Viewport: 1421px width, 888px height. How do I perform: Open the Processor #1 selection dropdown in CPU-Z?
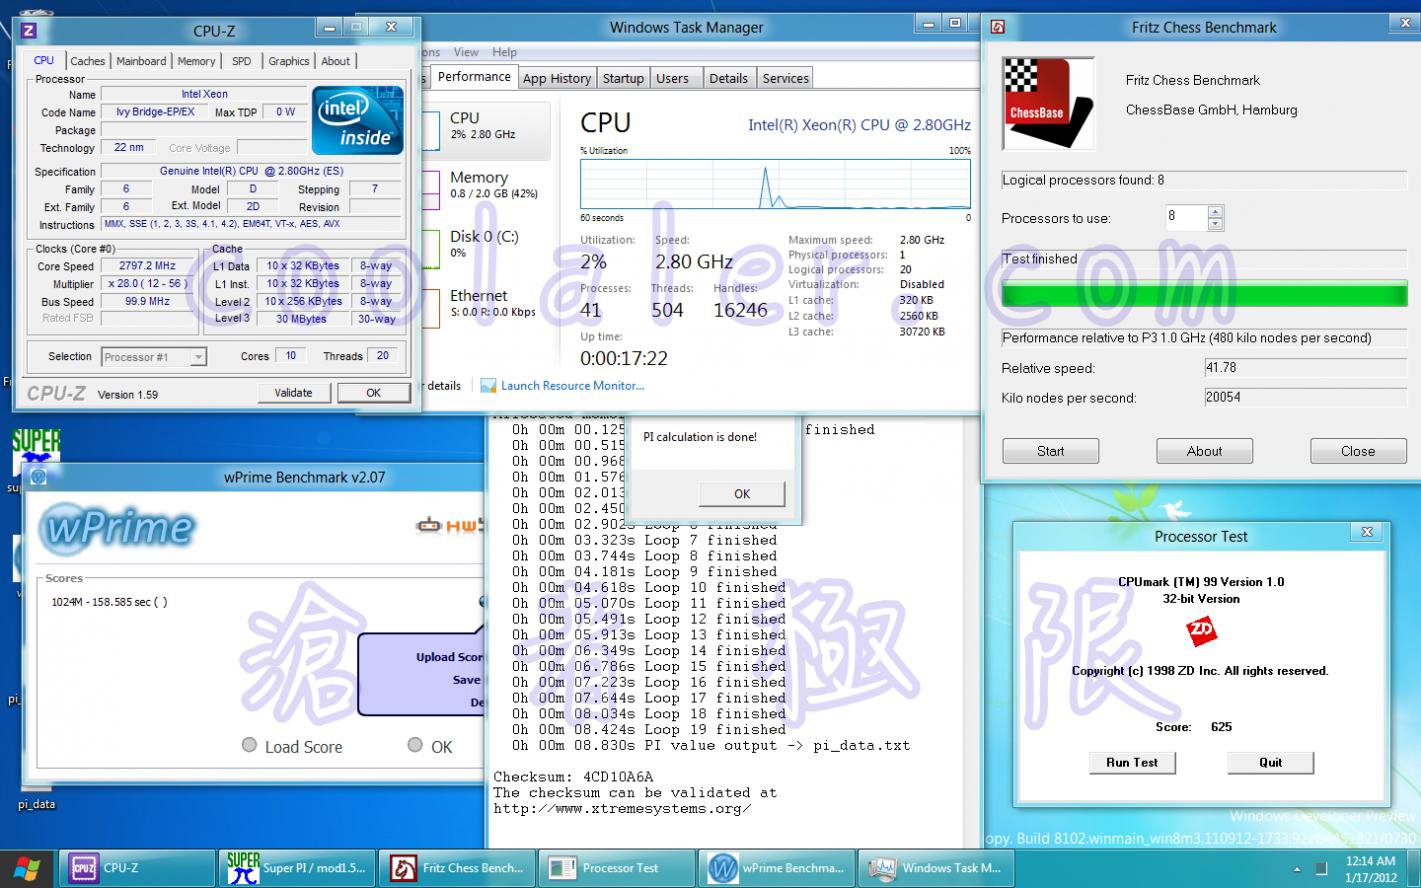[197, 356]
